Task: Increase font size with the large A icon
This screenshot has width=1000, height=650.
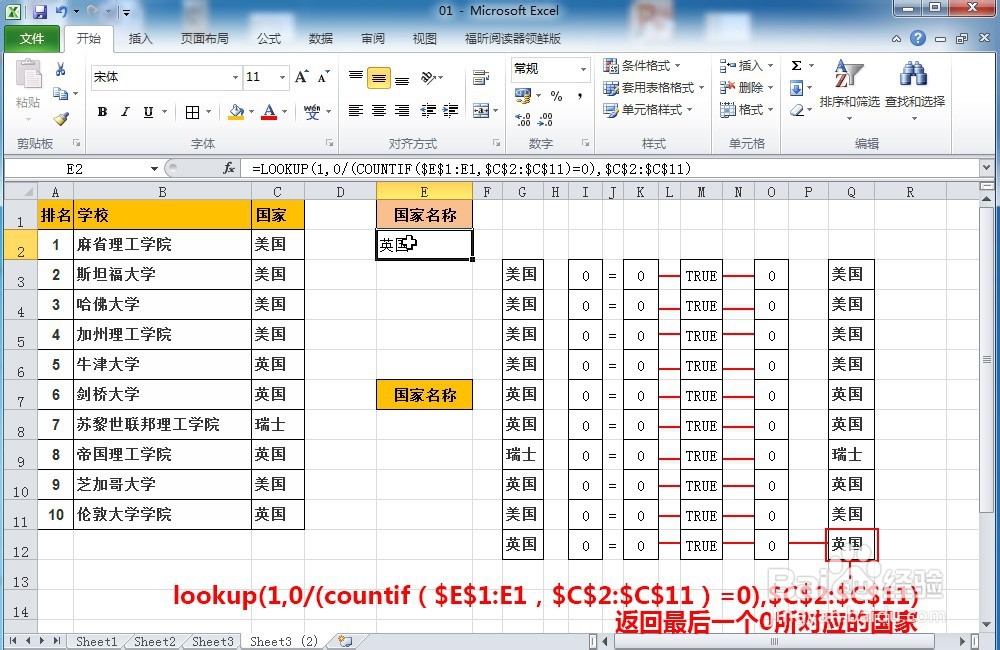Action: (302, 77)
